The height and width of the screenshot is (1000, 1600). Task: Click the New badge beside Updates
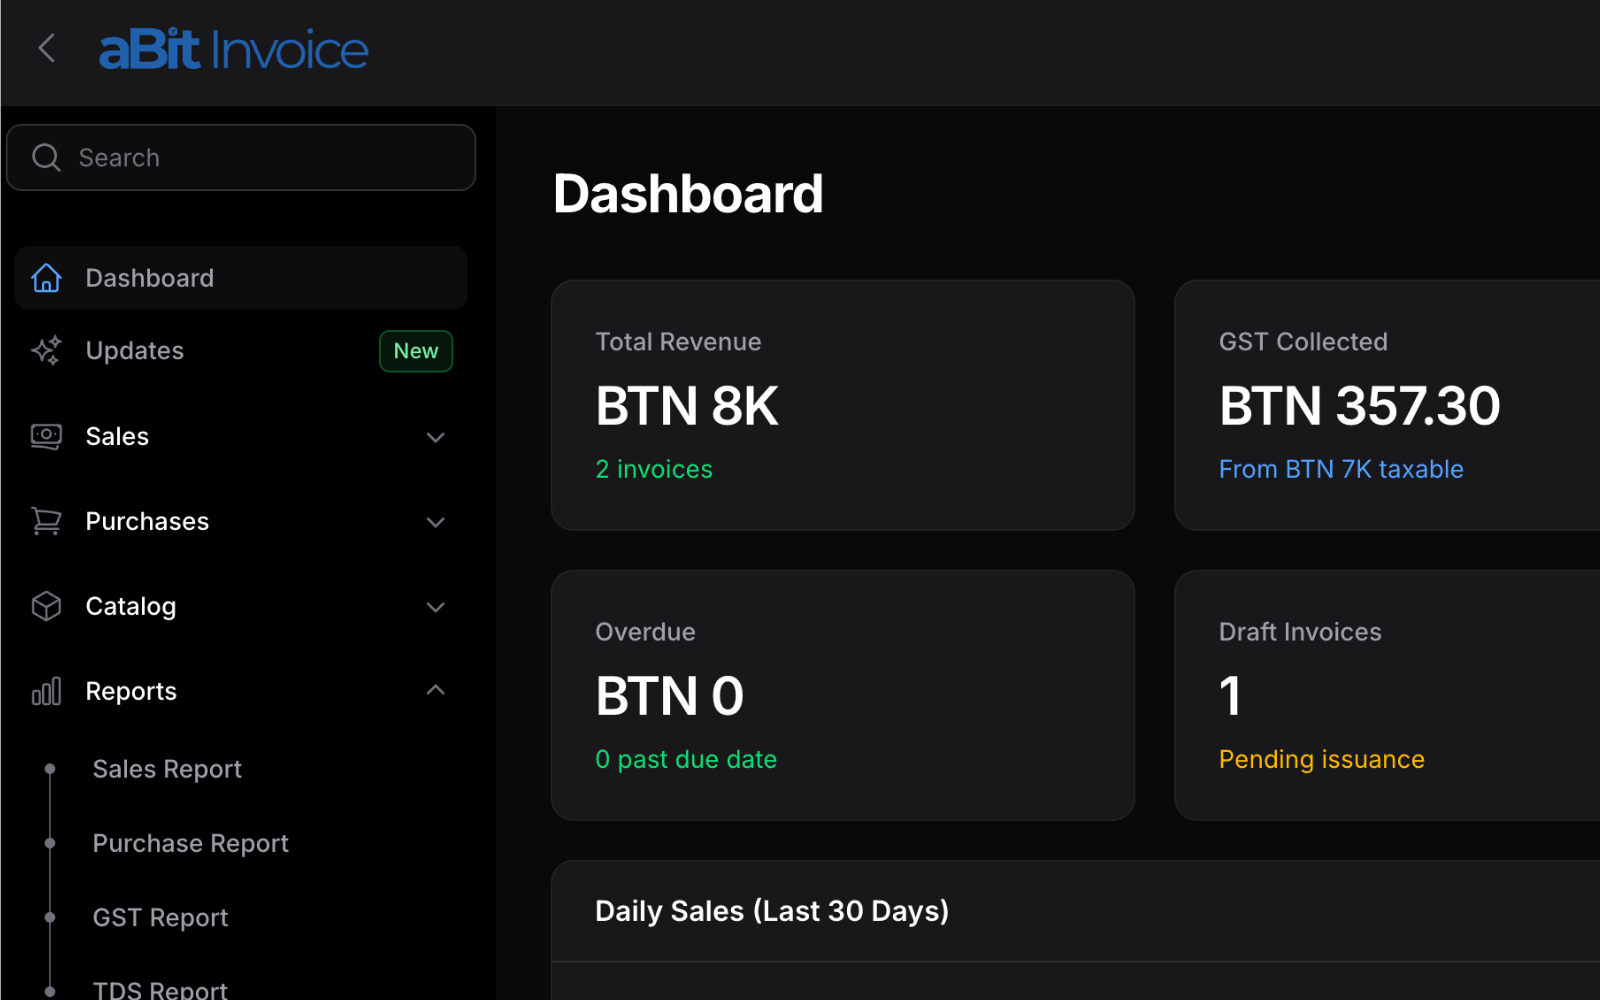pos(416,351)
